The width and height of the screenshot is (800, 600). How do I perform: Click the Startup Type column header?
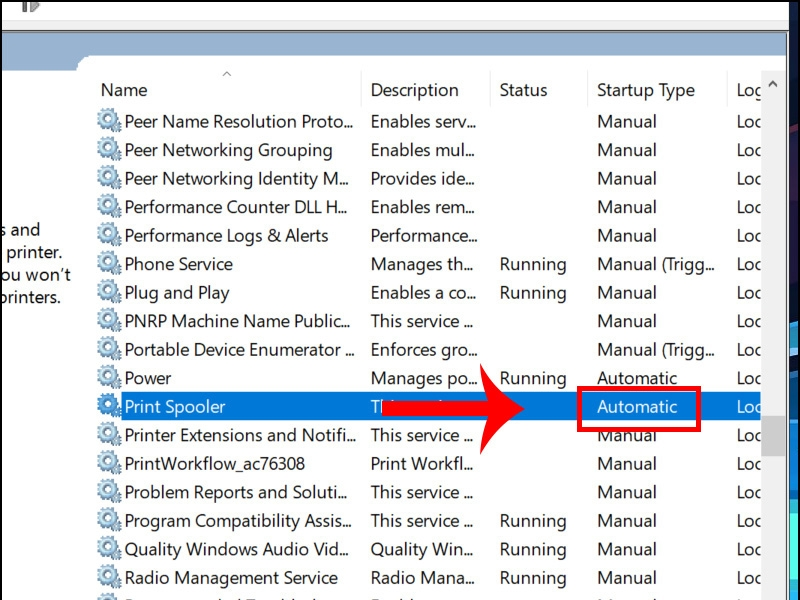(645, 90)
